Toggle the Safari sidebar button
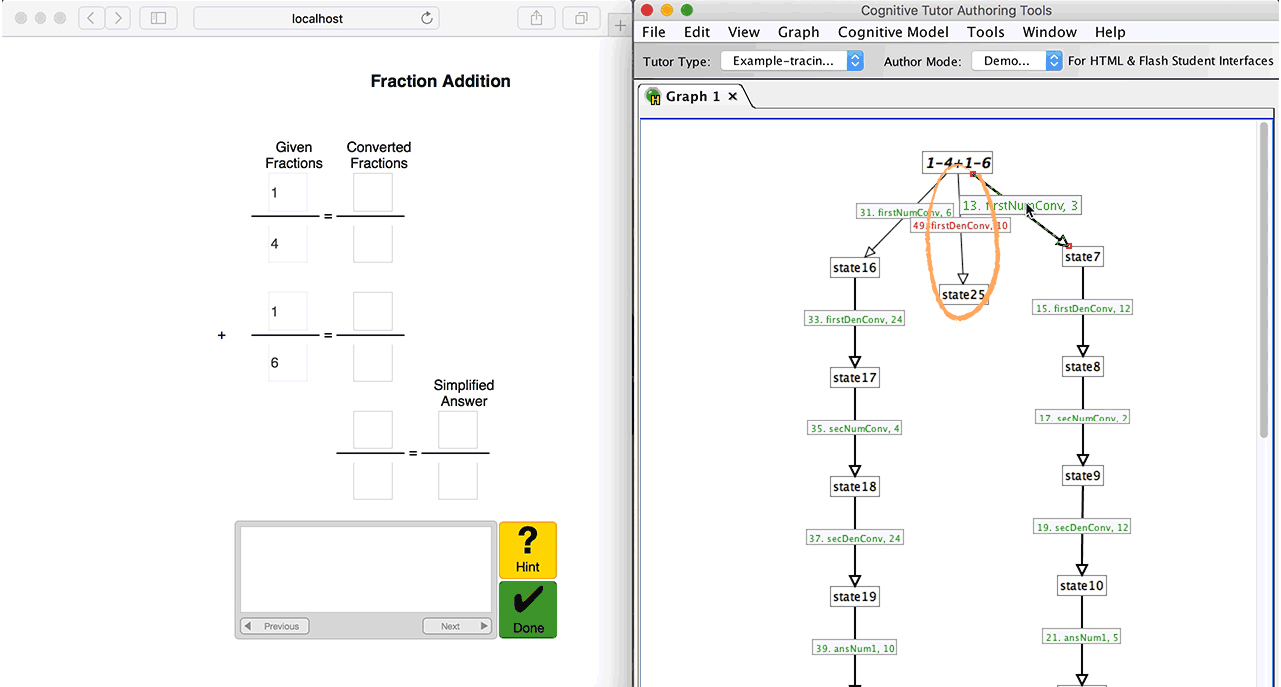The image size is (1281, 687). 158,18
